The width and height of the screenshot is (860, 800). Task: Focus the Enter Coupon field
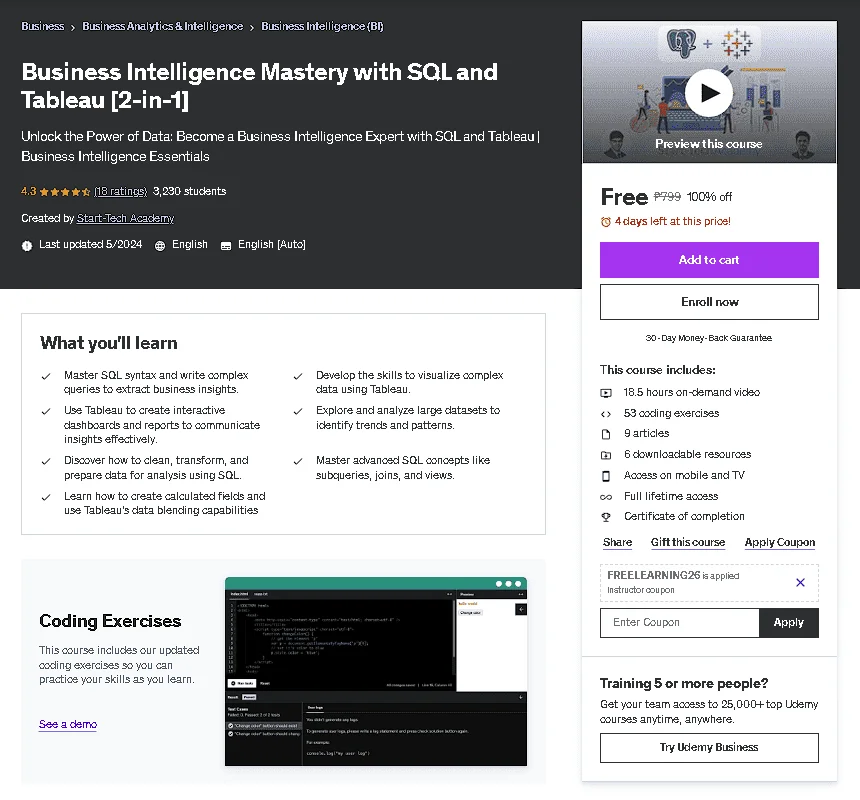coord(680,623)
